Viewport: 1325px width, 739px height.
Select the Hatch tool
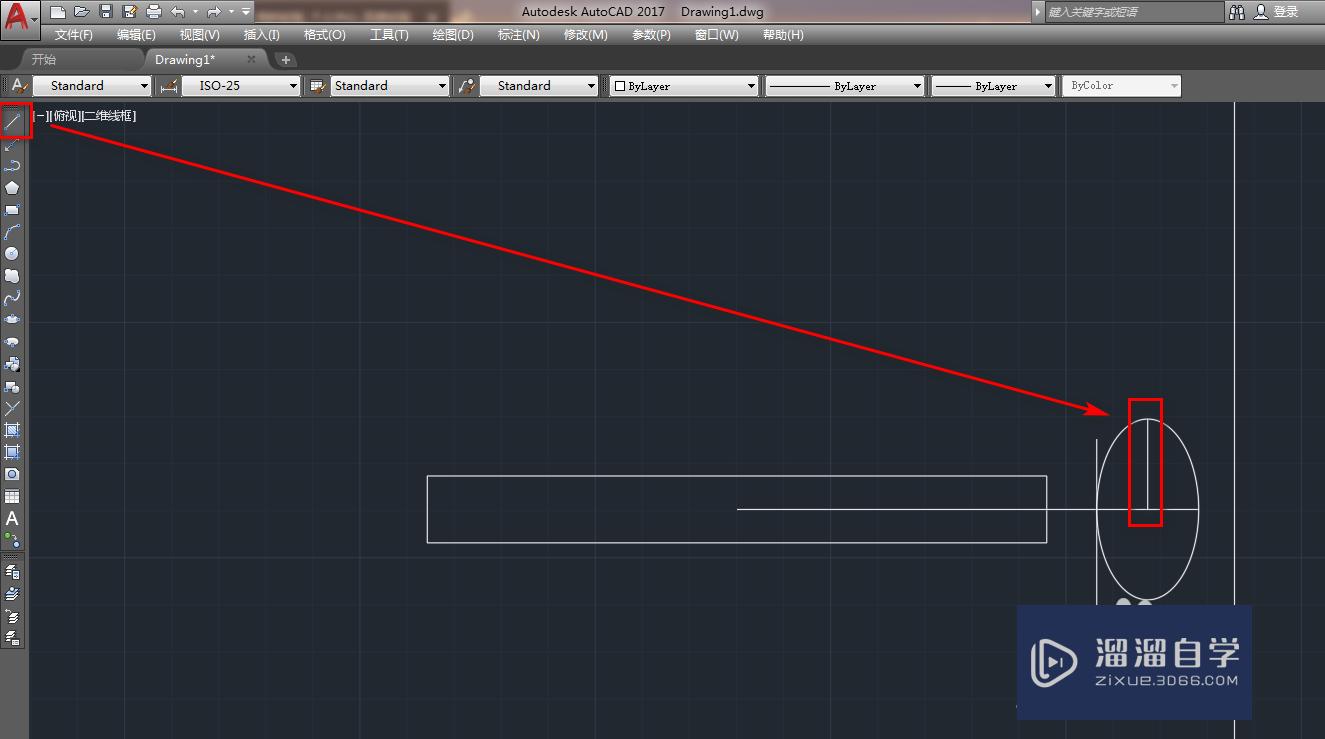point(12,430)
